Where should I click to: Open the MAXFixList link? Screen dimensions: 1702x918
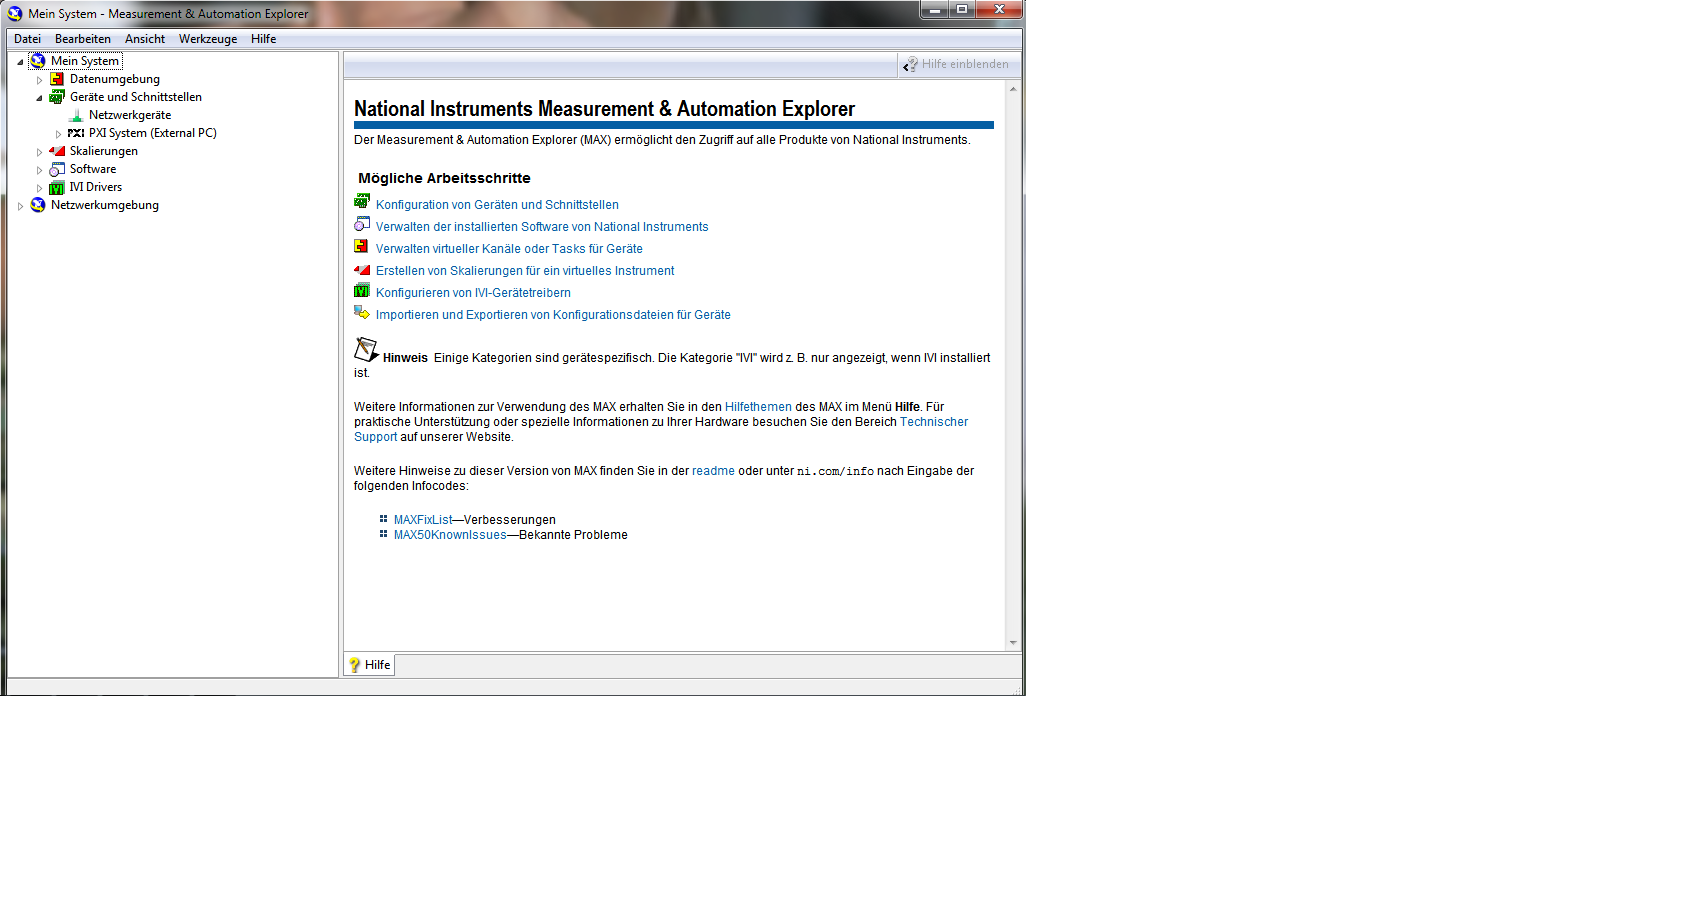tap(423, 520)
